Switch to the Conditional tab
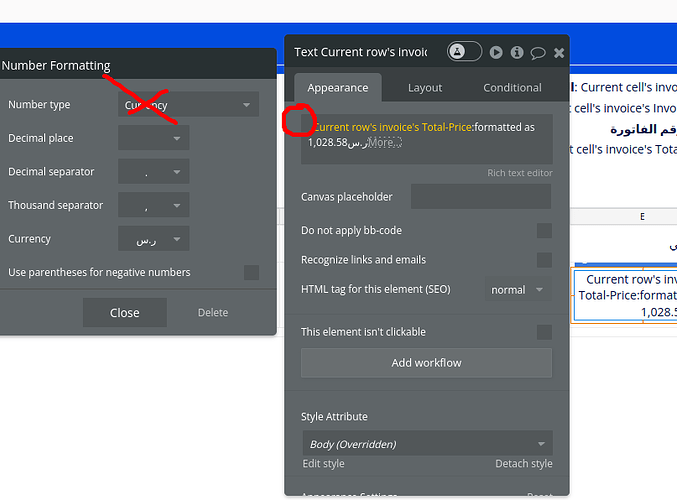Screen dimensions: 677x500 [x=512, y=88]
